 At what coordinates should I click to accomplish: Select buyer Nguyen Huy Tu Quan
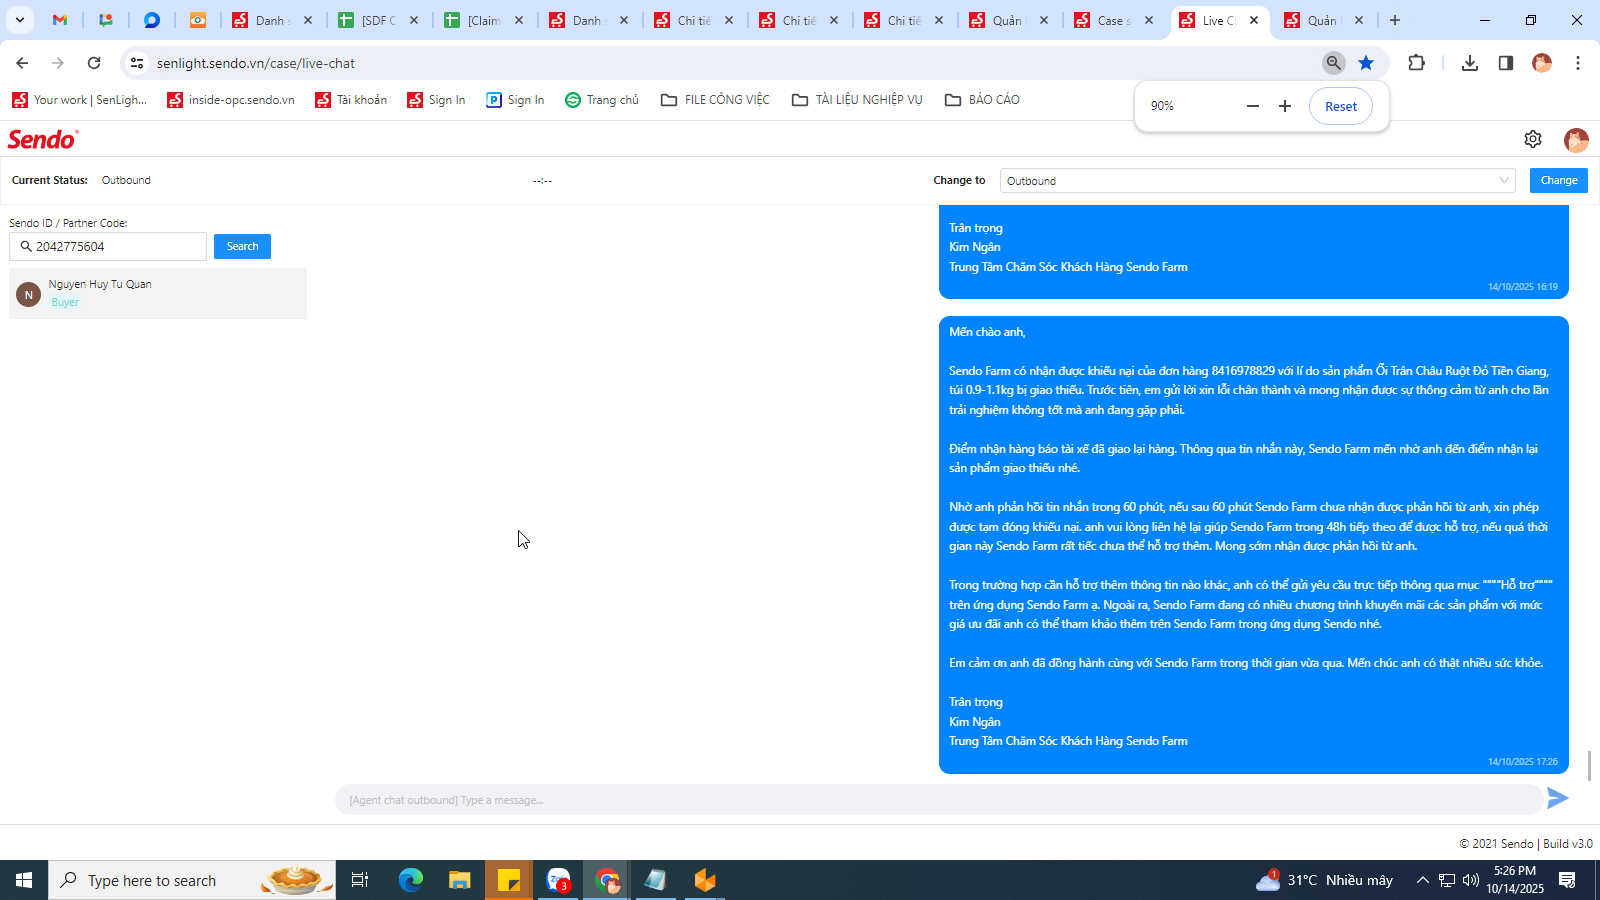pyautogui.click(x=158, y=293)
